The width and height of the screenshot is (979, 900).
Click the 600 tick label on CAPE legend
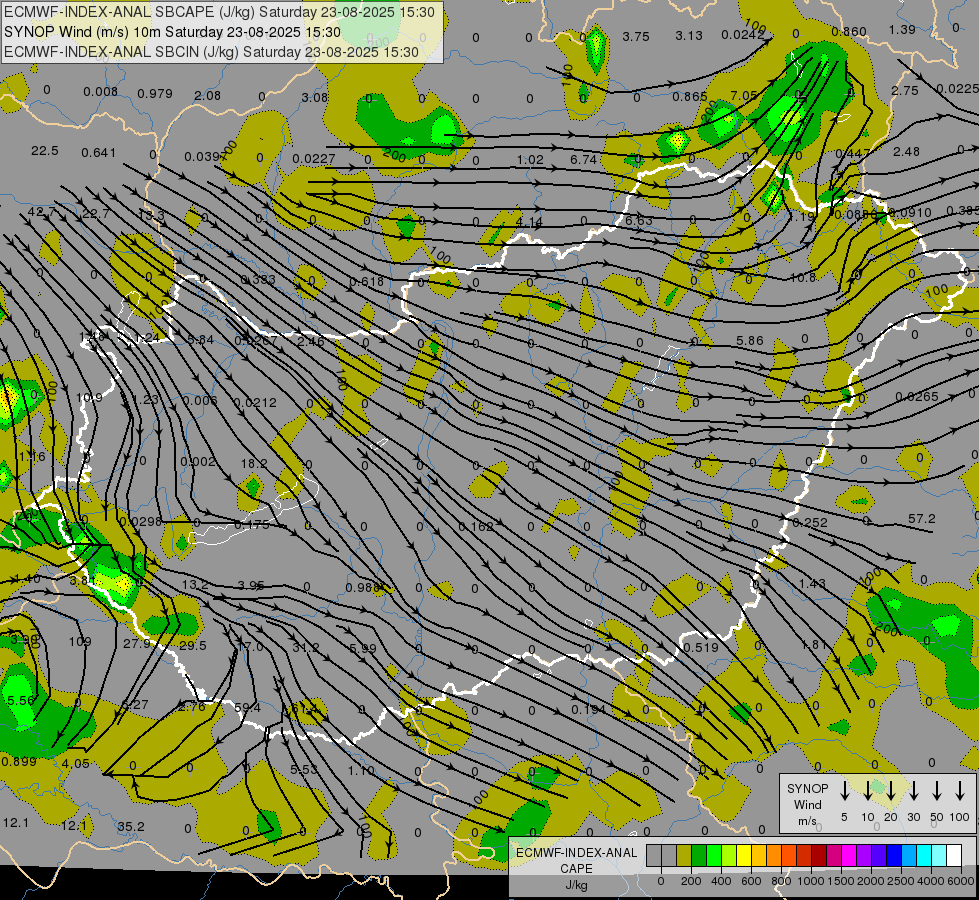coord(751,881)
